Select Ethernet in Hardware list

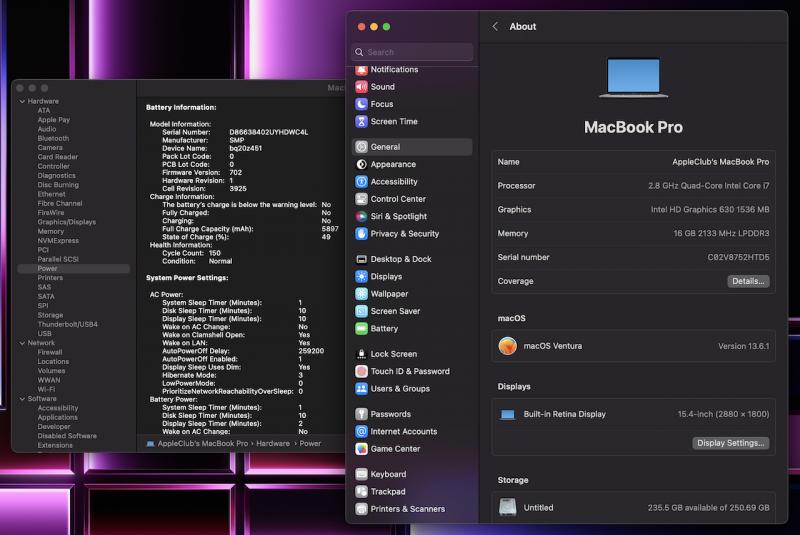click(51, 194)
